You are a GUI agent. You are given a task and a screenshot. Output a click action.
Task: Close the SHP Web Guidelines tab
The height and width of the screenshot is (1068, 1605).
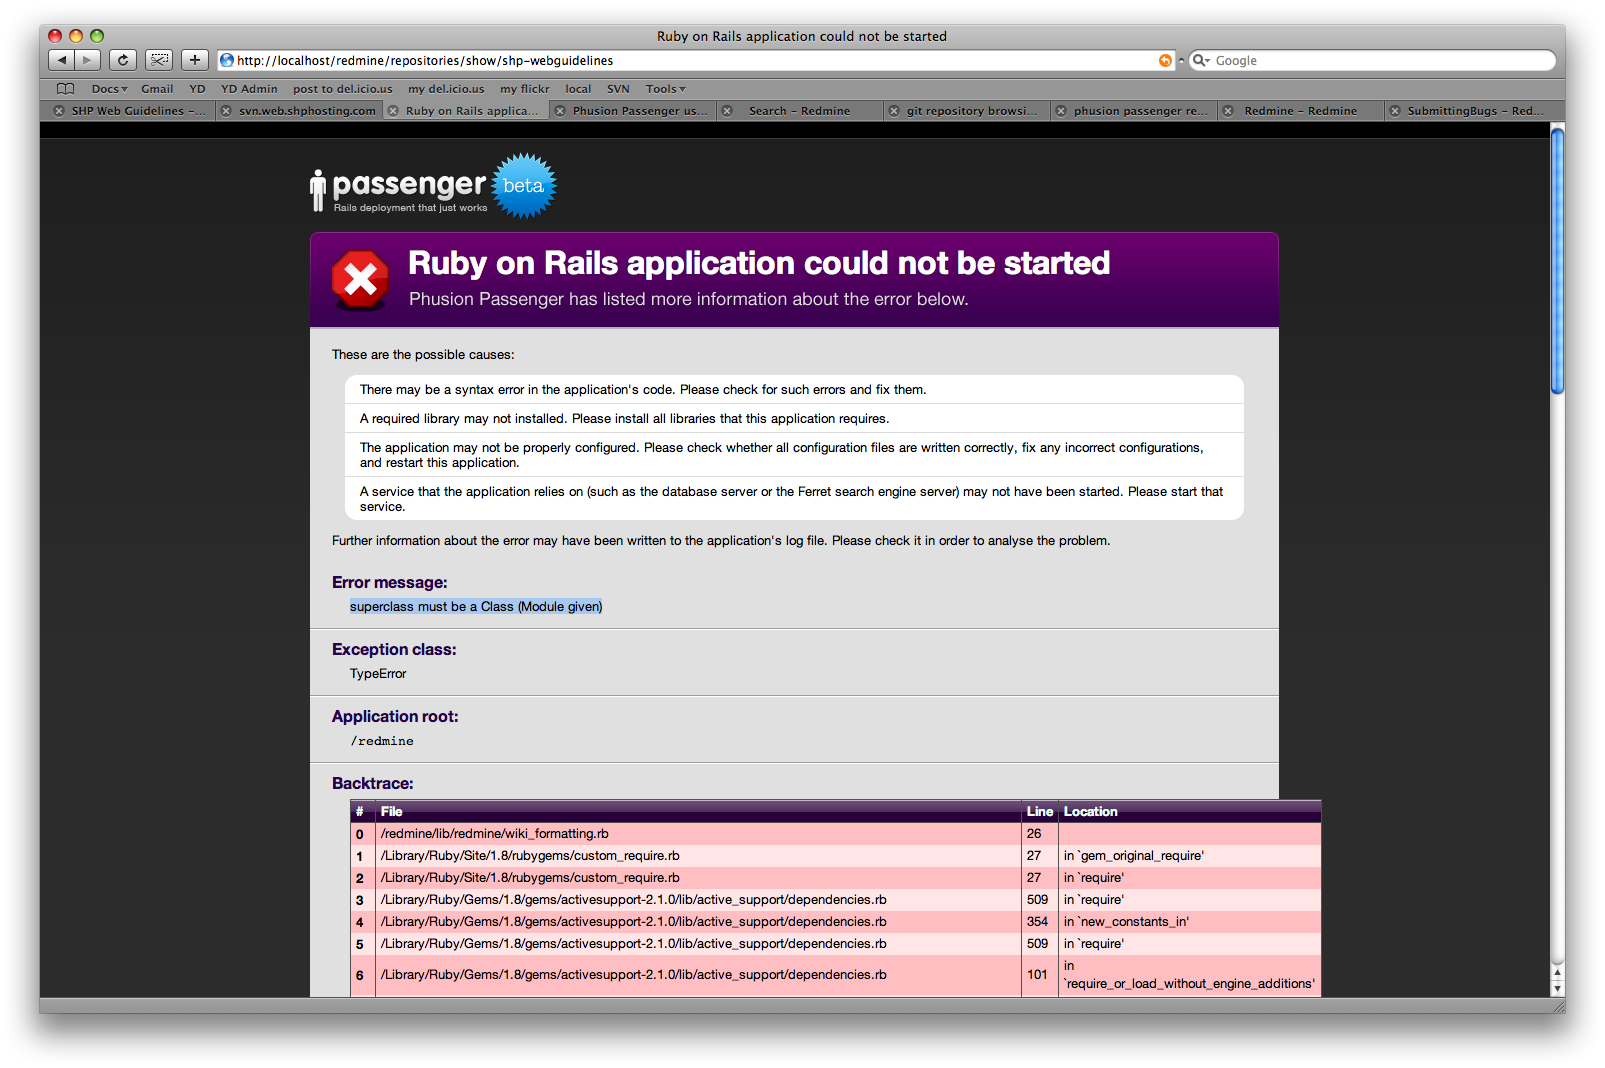(x=59, y=111)
